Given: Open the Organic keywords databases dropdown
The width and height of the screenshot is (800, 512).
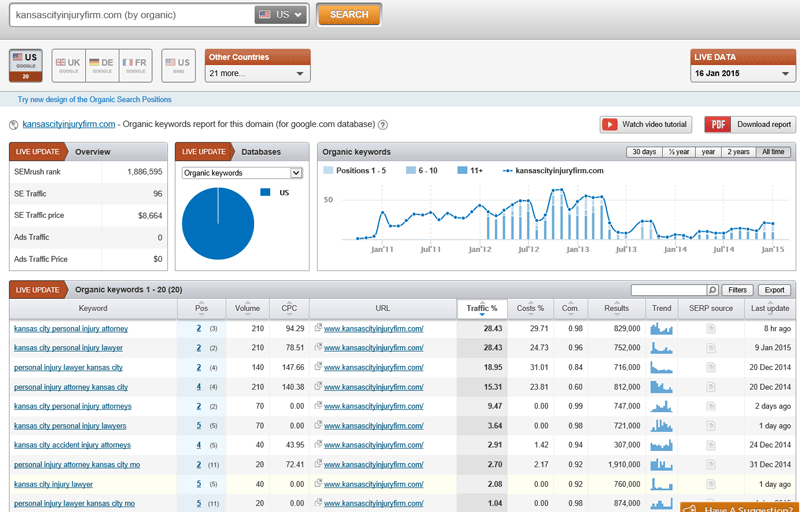Looking at the screenshot, I should pyautogui.click(x=242, y=173).
